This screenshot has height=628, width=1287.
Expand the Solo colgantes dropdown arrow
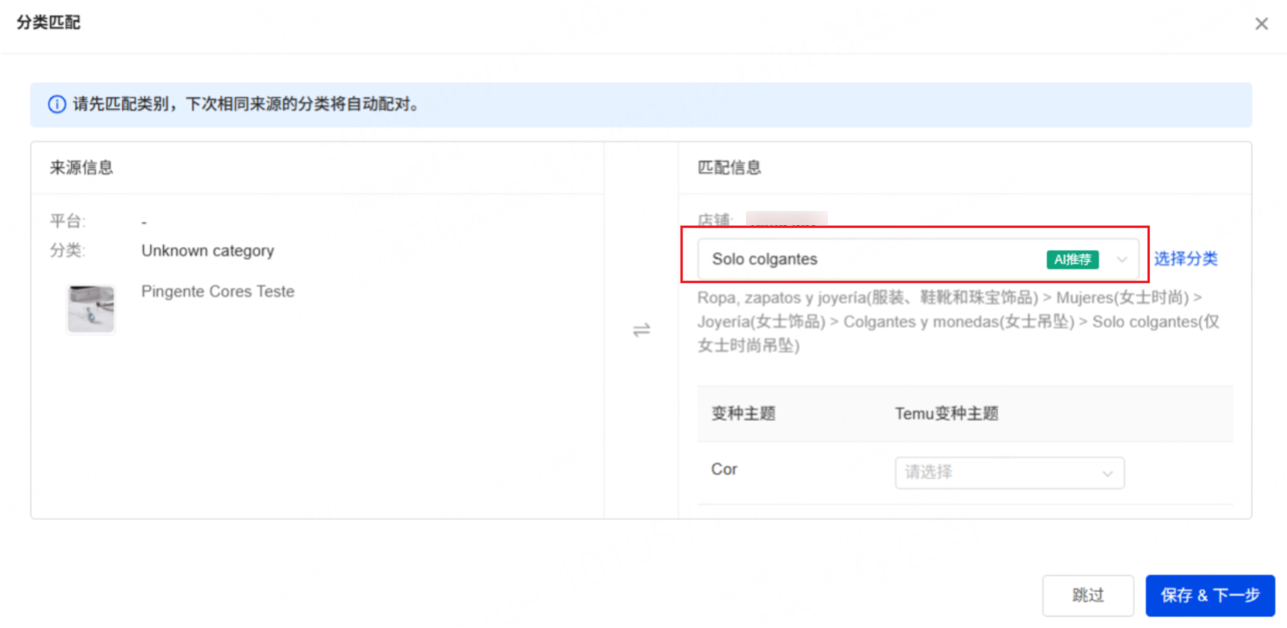[x=1121, y=260]
